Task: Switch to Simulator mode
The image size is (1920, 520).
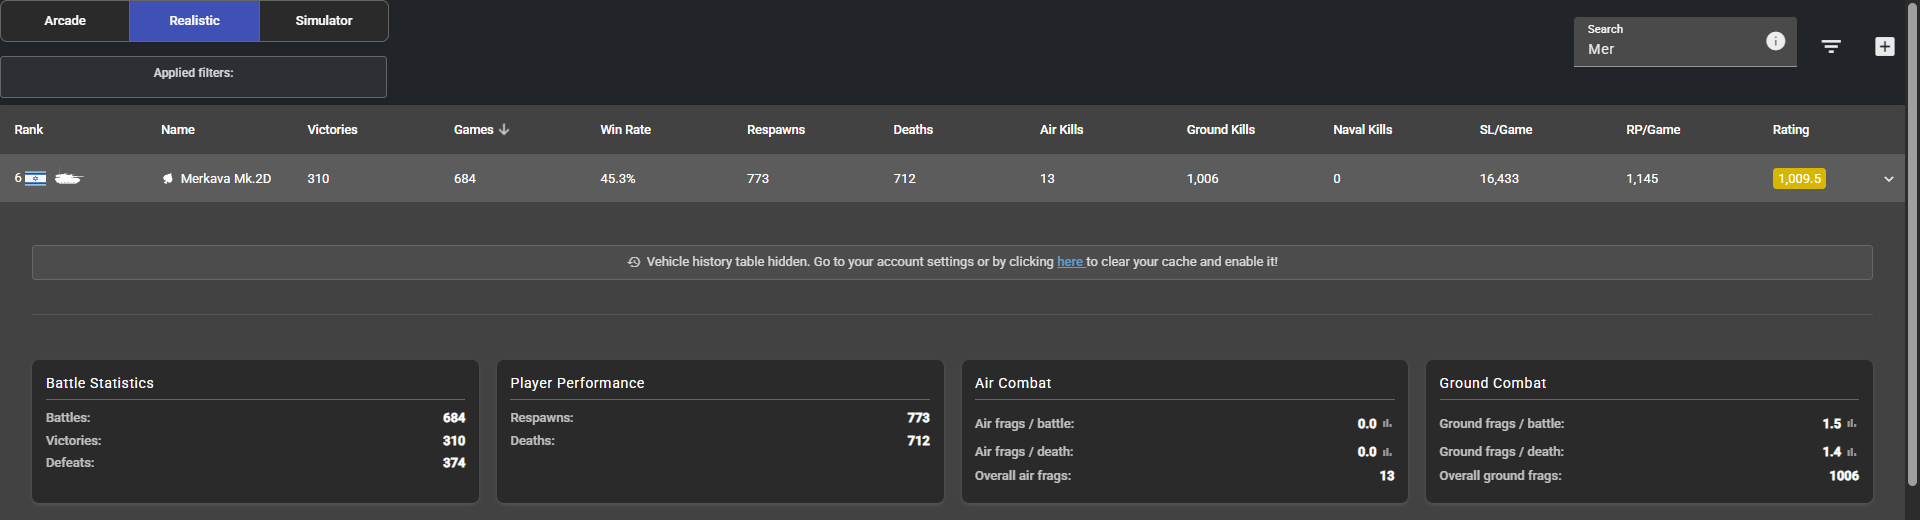Action: [x=323, y=21]
